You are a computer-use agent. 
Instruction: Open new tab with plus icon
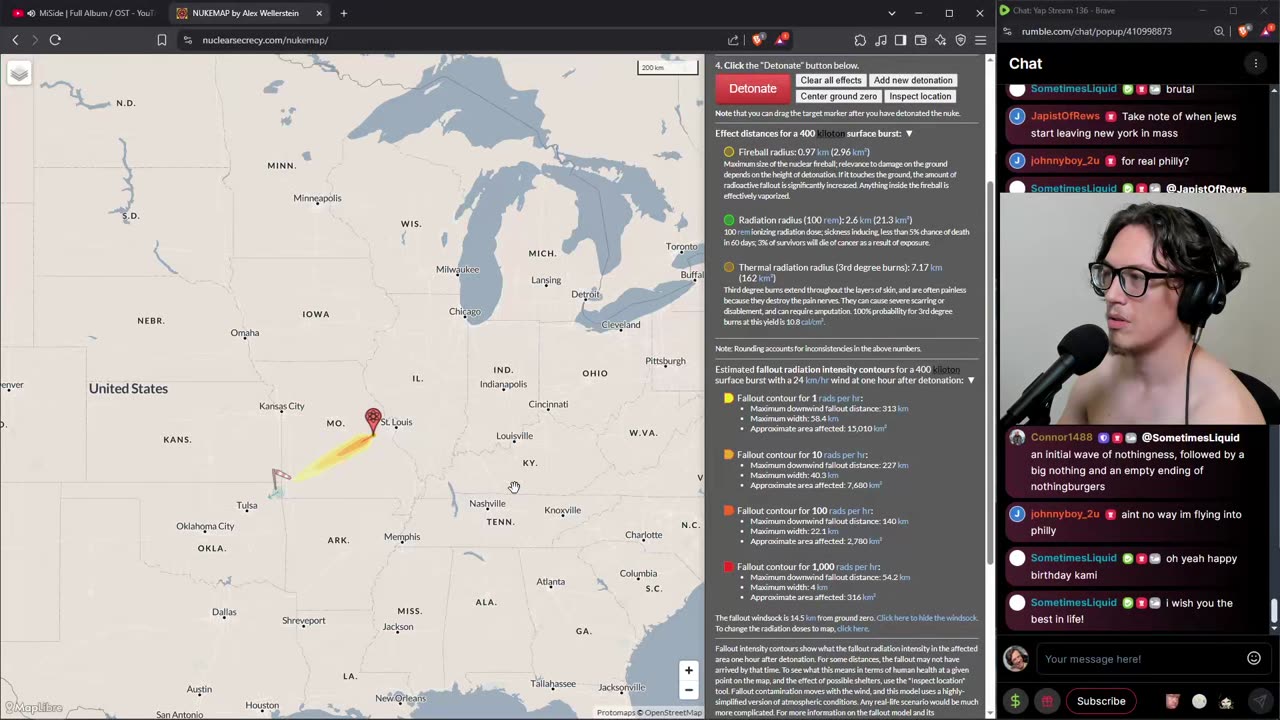343,13
